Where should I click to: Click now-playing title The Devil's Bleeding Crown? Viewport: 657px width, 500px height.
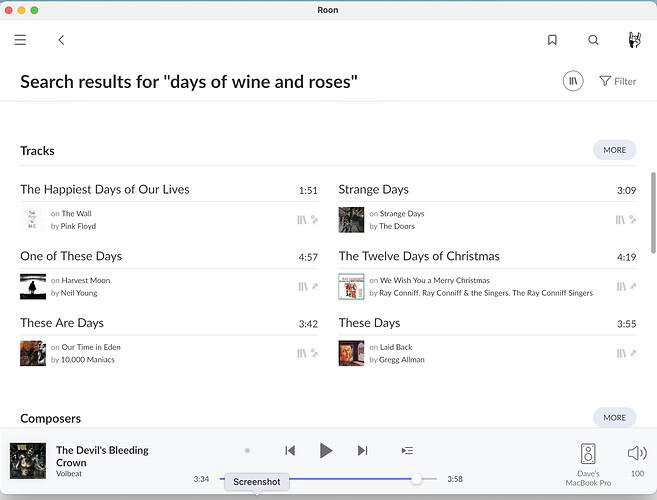pyautogui.click(x=102, y=456)
